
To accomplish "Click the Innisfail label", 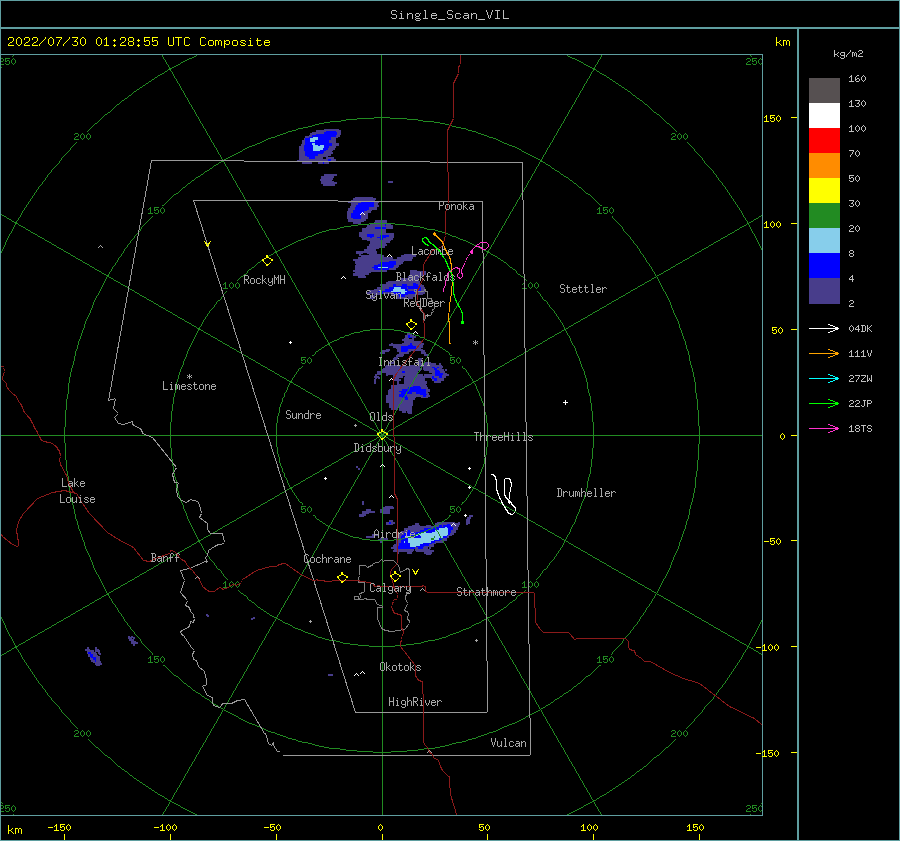I will pos(404,362).
